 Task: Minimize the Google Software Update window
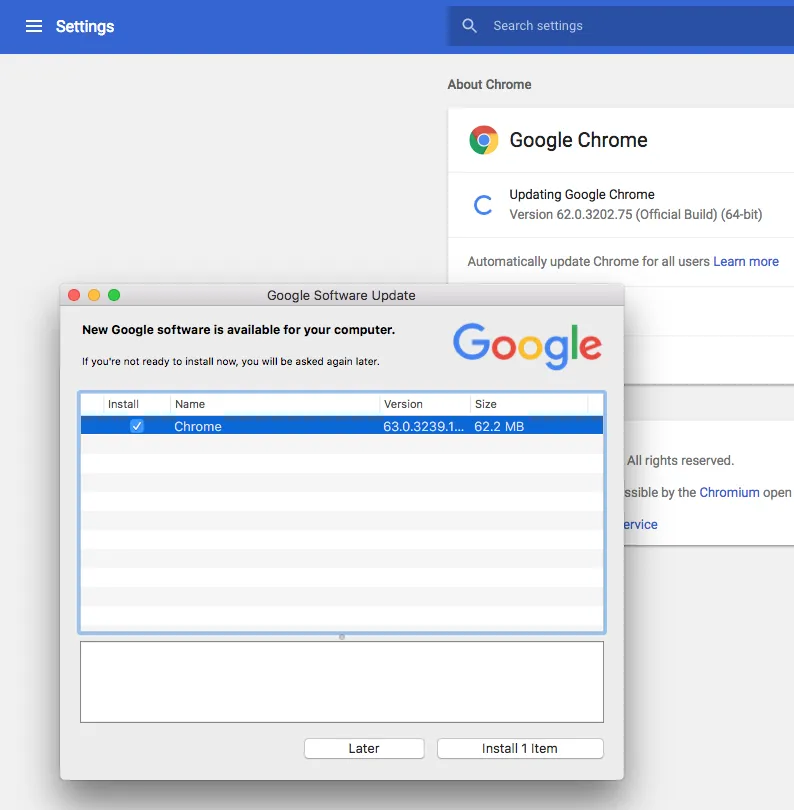(94, 295)
